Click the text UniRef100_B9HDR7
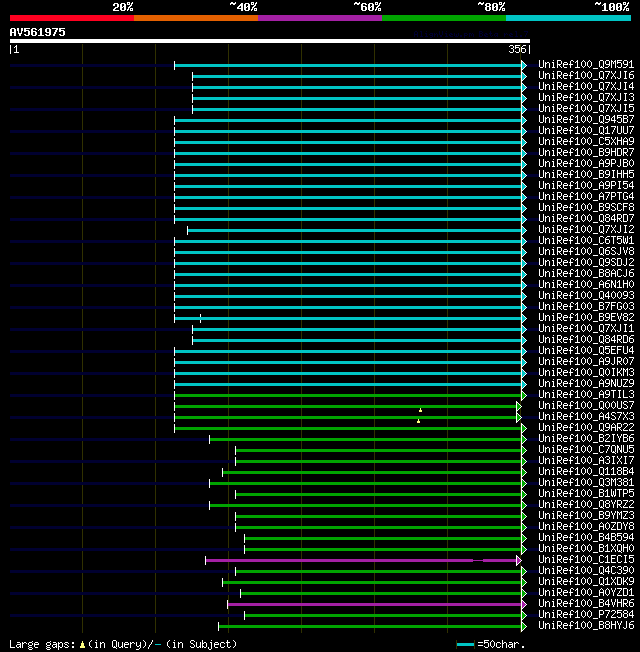 click(586, 152)
